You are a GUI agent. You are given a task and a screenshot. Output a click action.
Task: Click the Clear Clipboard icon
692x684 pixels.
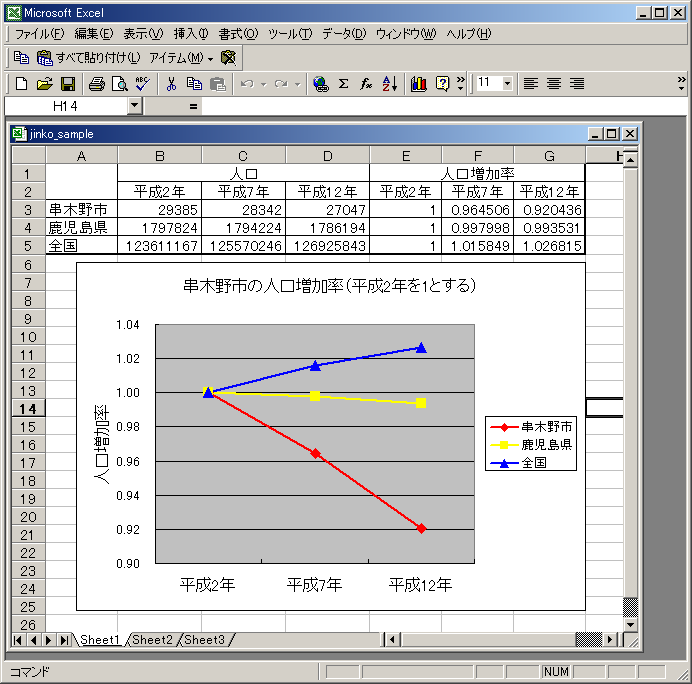(x=228, y=57)
